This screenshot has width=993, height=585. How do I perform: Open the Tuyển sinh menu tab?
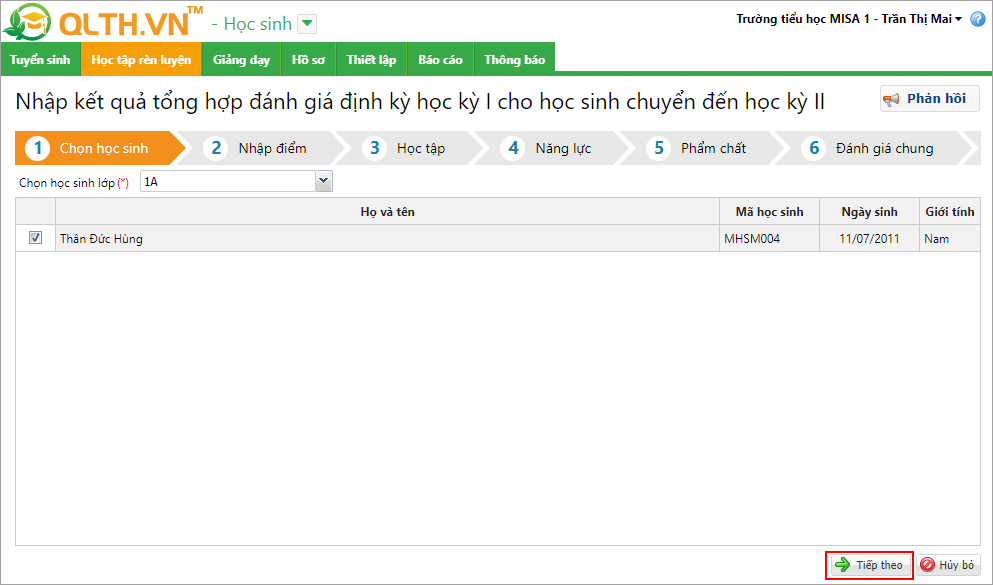tap(40, 60)
